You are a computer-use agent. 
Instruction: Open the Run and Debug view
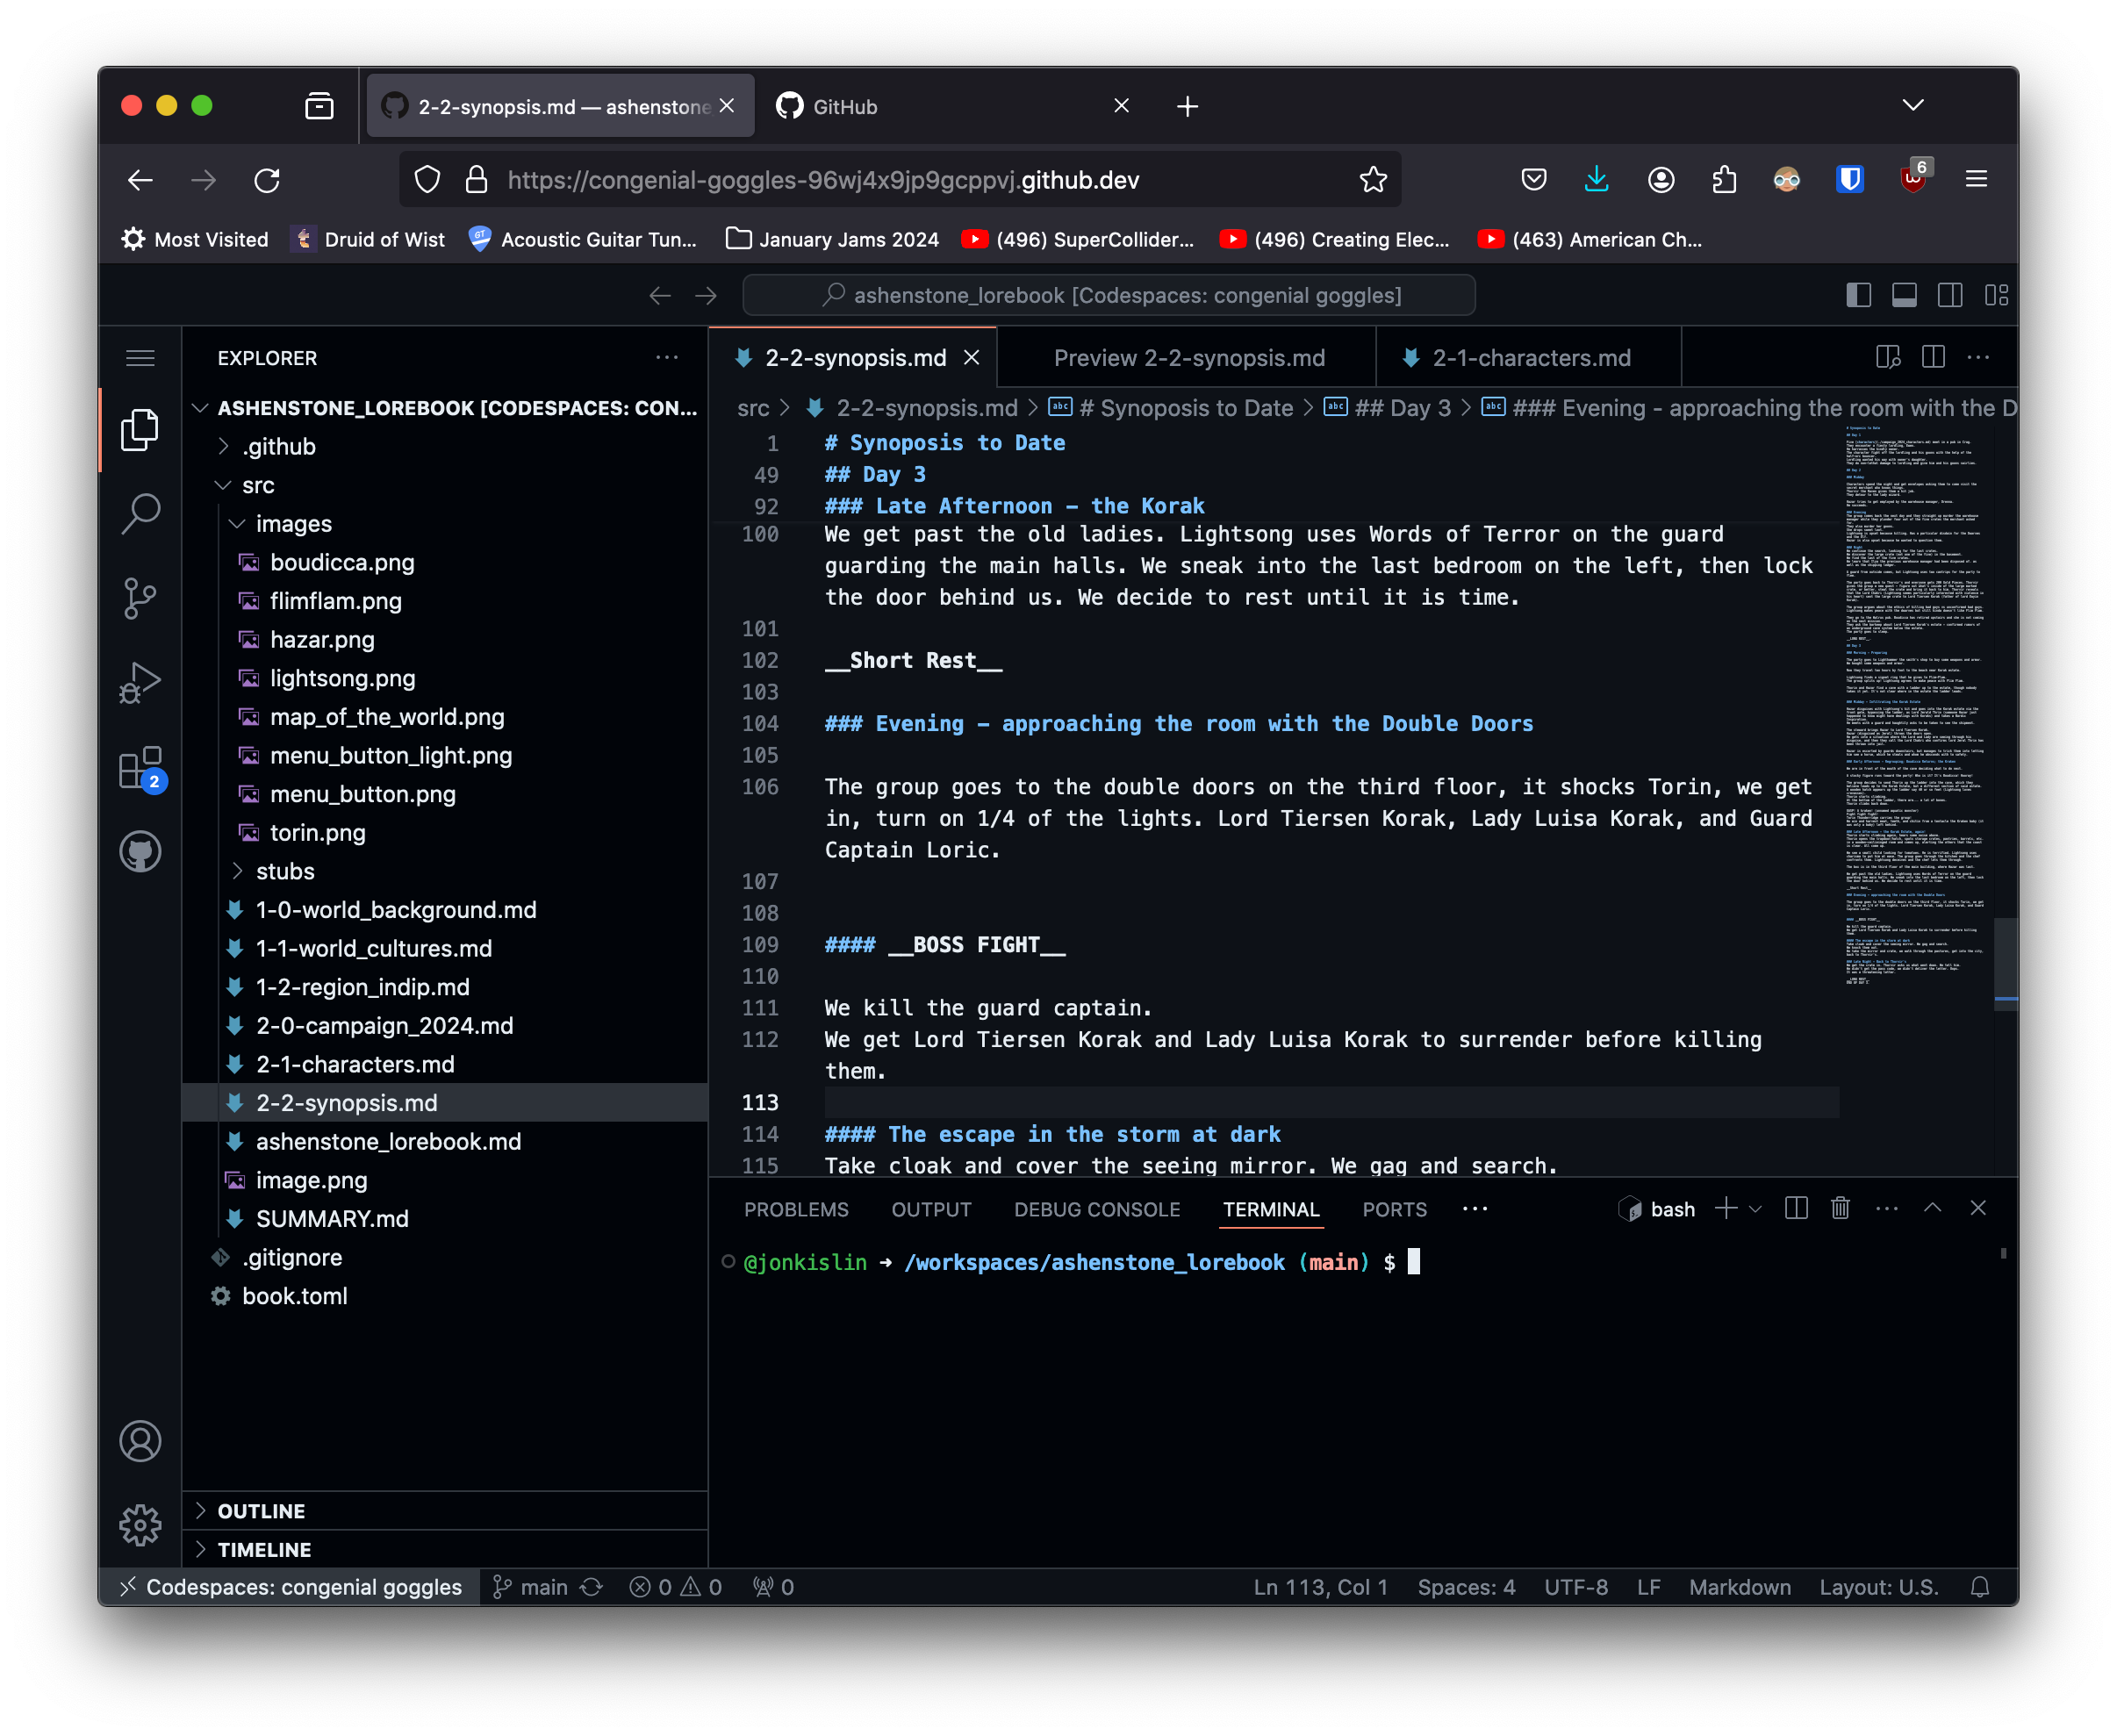pos(140,683)
